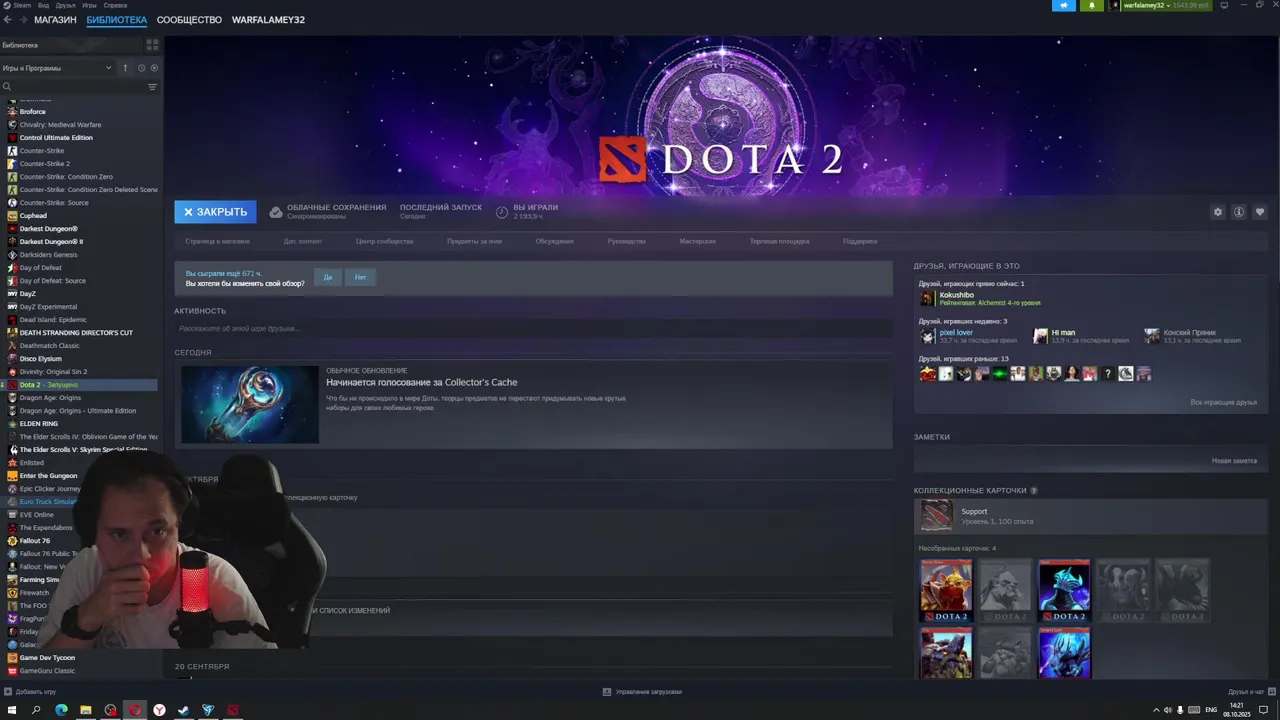Open the Торговая площадка link

coord(779,241)
